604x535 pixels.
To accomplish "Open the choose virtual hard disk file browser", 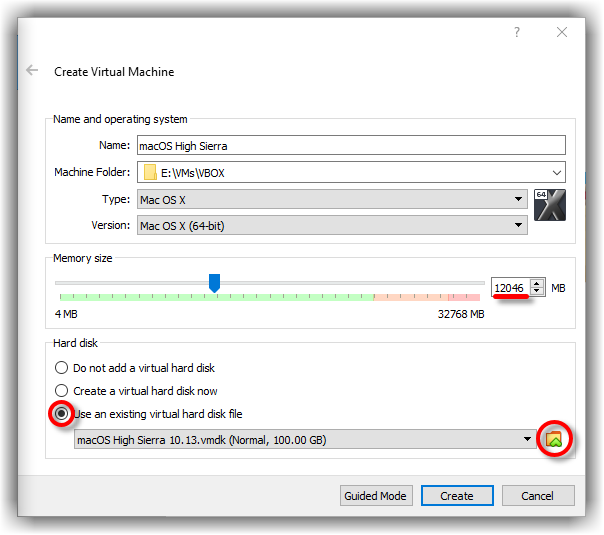I will pos(553,439).
